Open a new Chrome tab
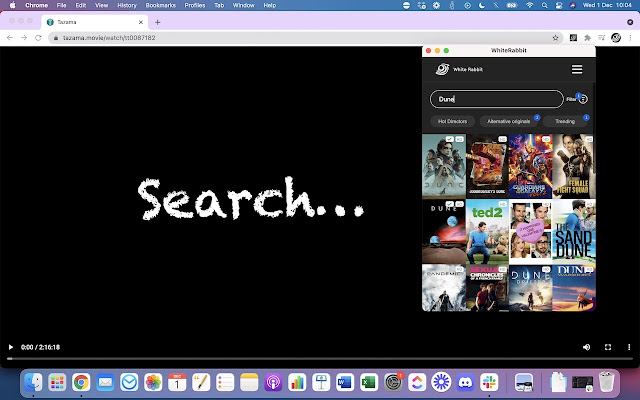This screenshot has width=640, height=400. [158, 22]
